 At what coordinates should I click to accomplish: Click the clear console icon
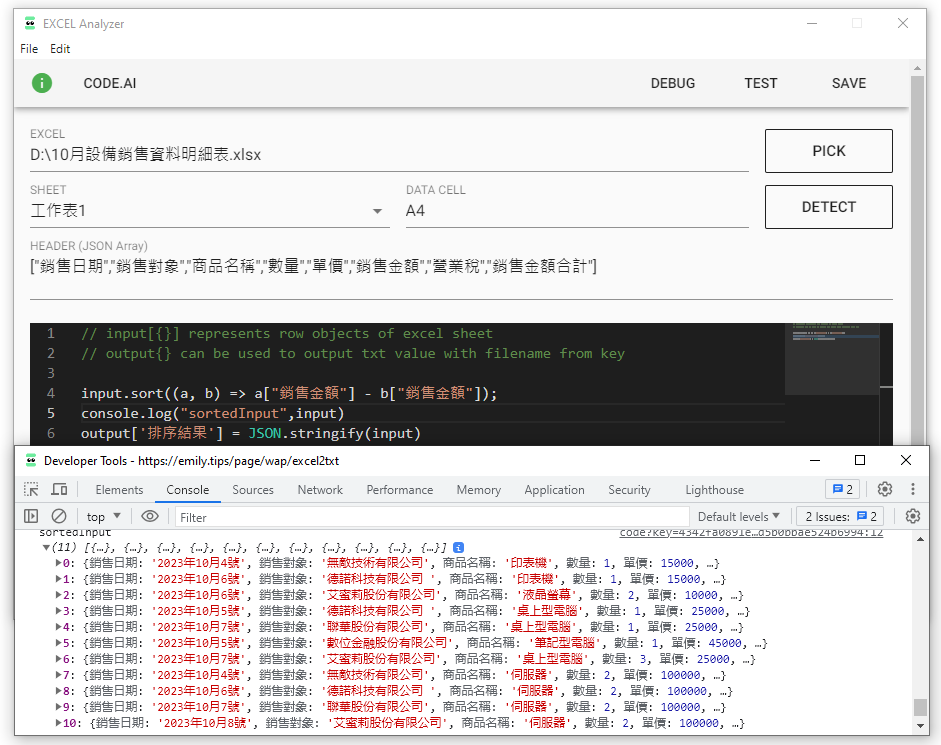tap(59, 516)
